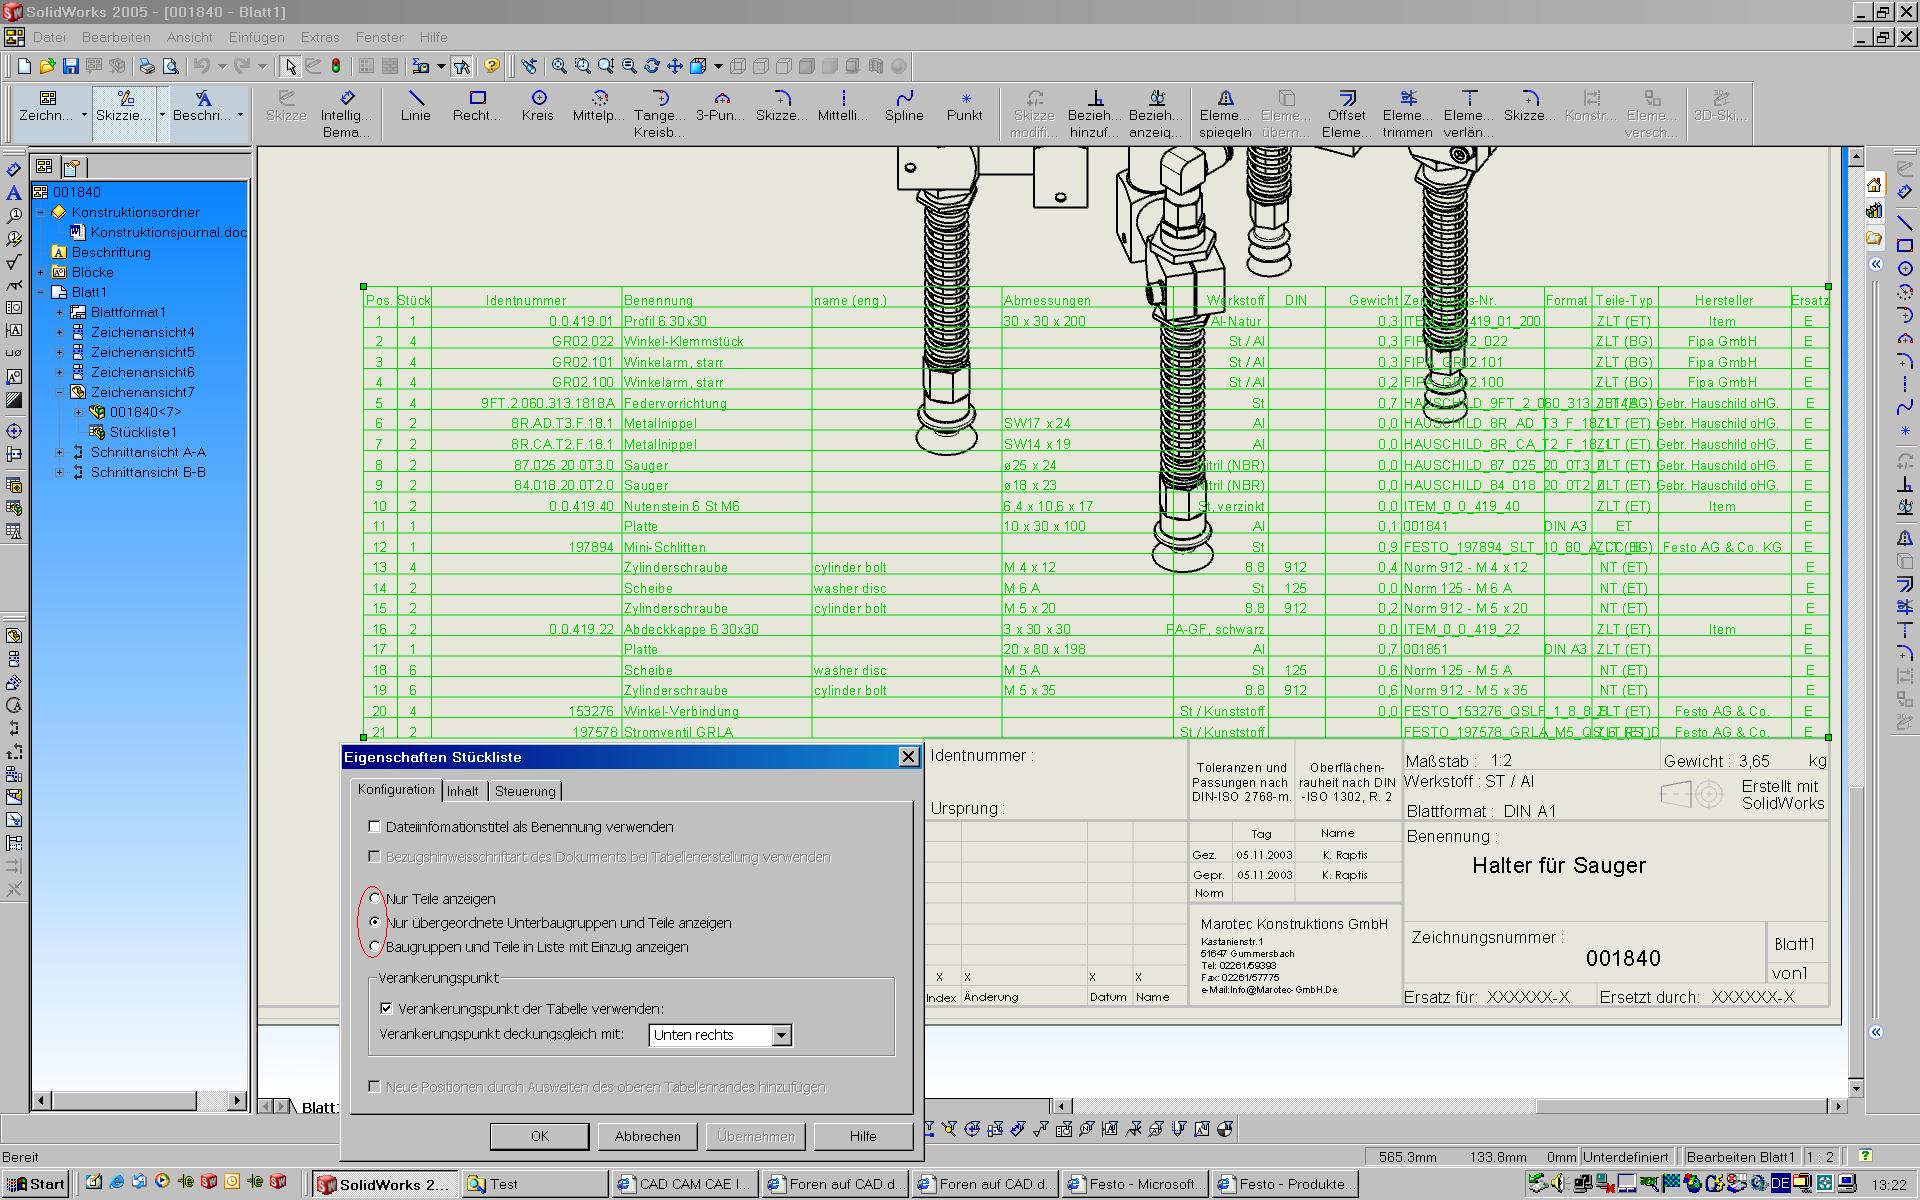The height and width of the screenshot is (1200, 1920).
Task: Uncheck 'Verankerungspunkt der Tabelle verwenden'
Action: click(x=386, y=1009)
